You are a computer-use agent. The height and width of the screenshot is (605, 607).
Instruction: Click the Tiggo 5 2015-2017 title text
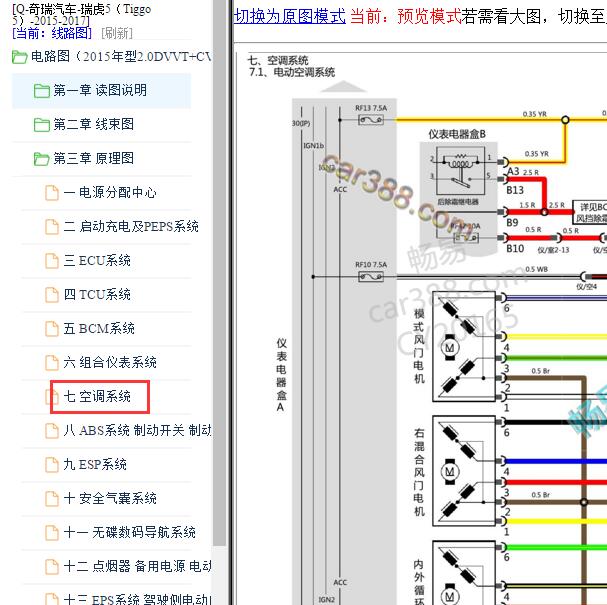[82, 14]
